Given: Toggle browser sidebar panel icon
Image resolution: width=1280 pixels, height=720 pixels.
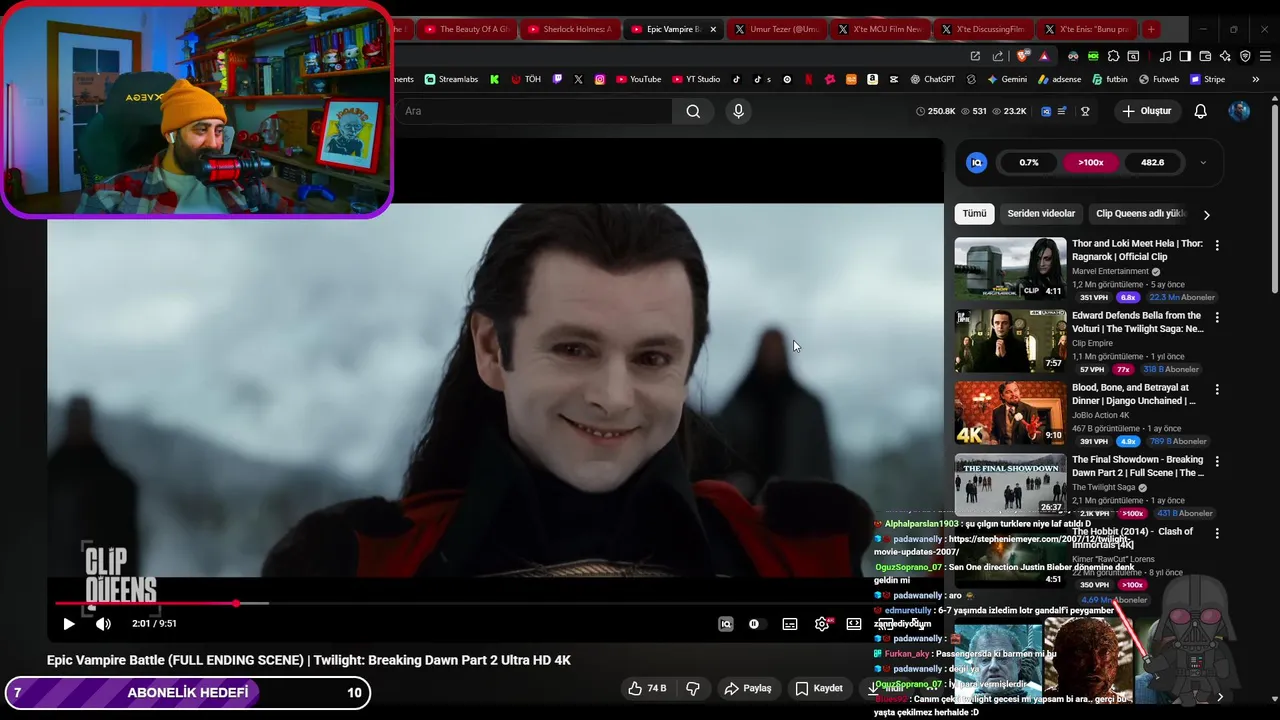Looking at the screenshot, I should click(1184, 56).
